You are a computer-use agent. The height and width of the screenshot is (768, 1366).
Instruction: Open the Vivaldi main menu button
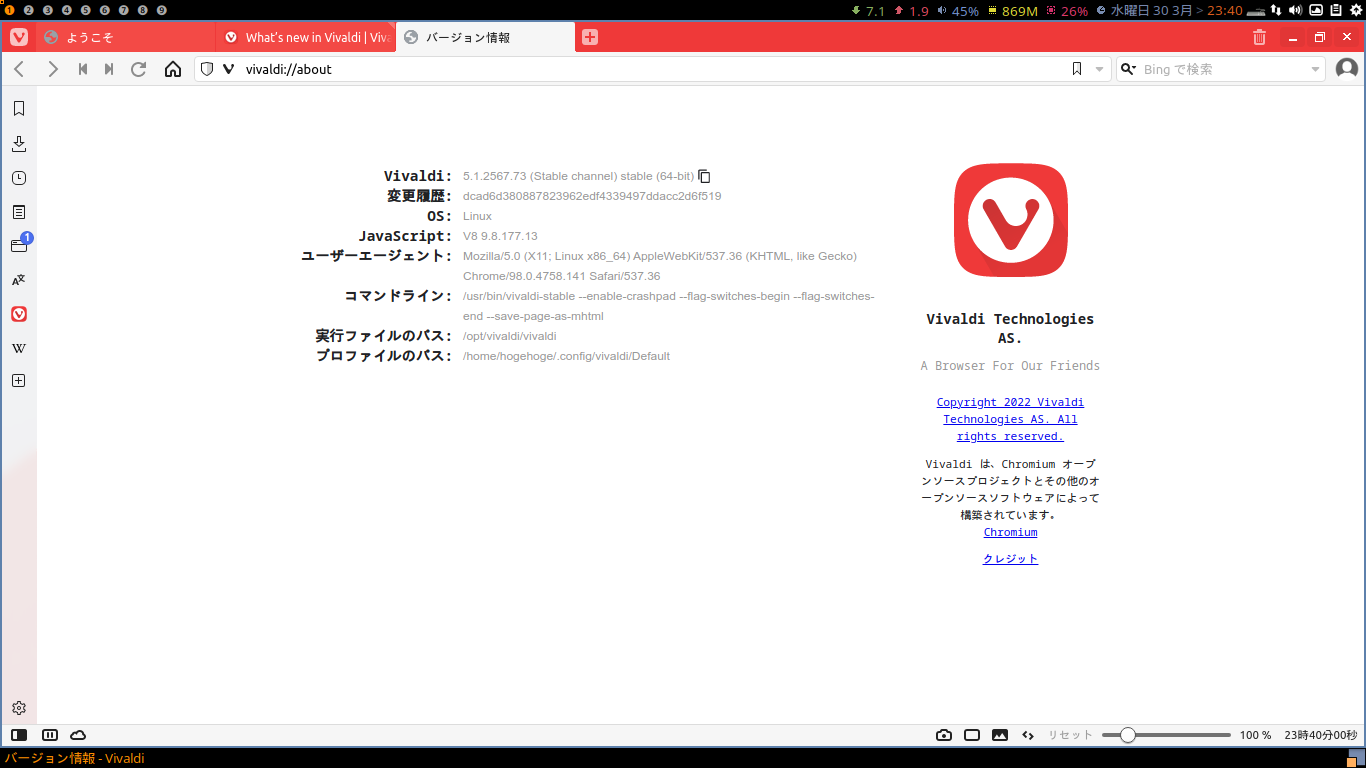click(19, 37)
